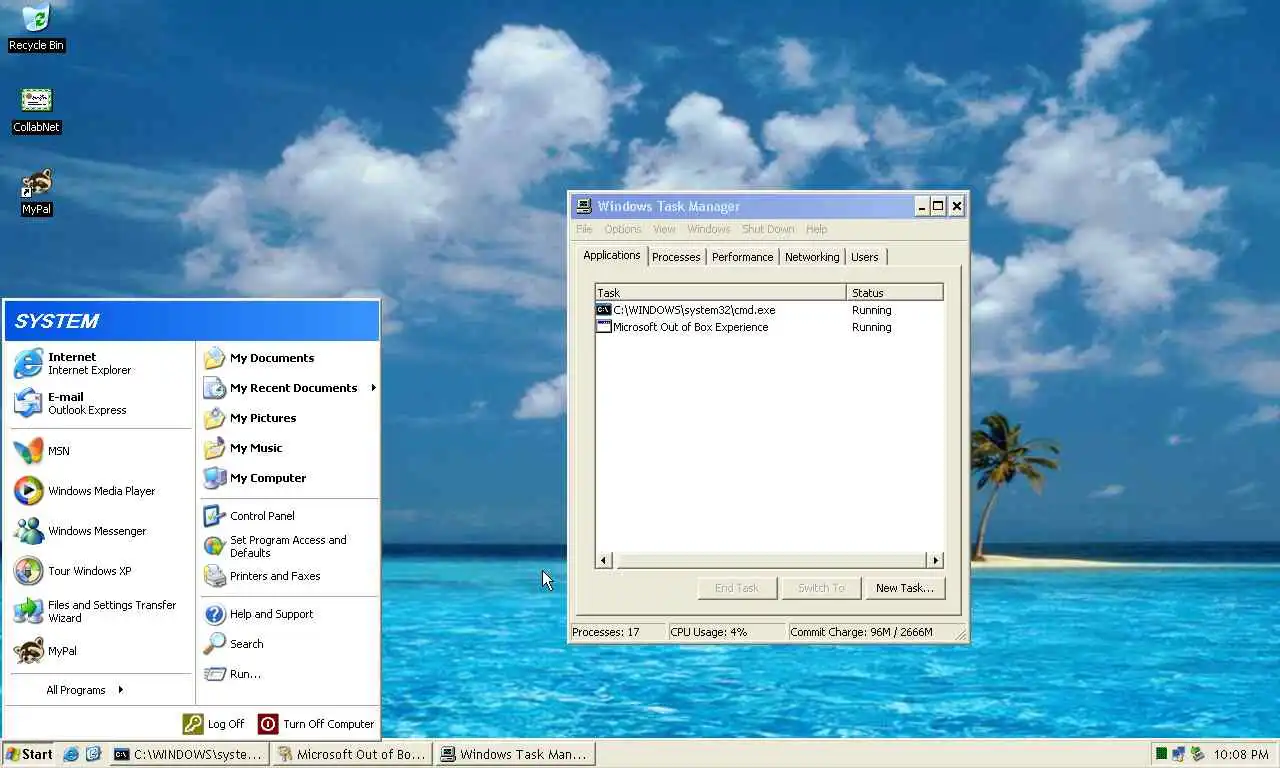This screenshot has width=1280, height=768.
Task: Click task list scrollbar left arrow
Action: (603, 560)
